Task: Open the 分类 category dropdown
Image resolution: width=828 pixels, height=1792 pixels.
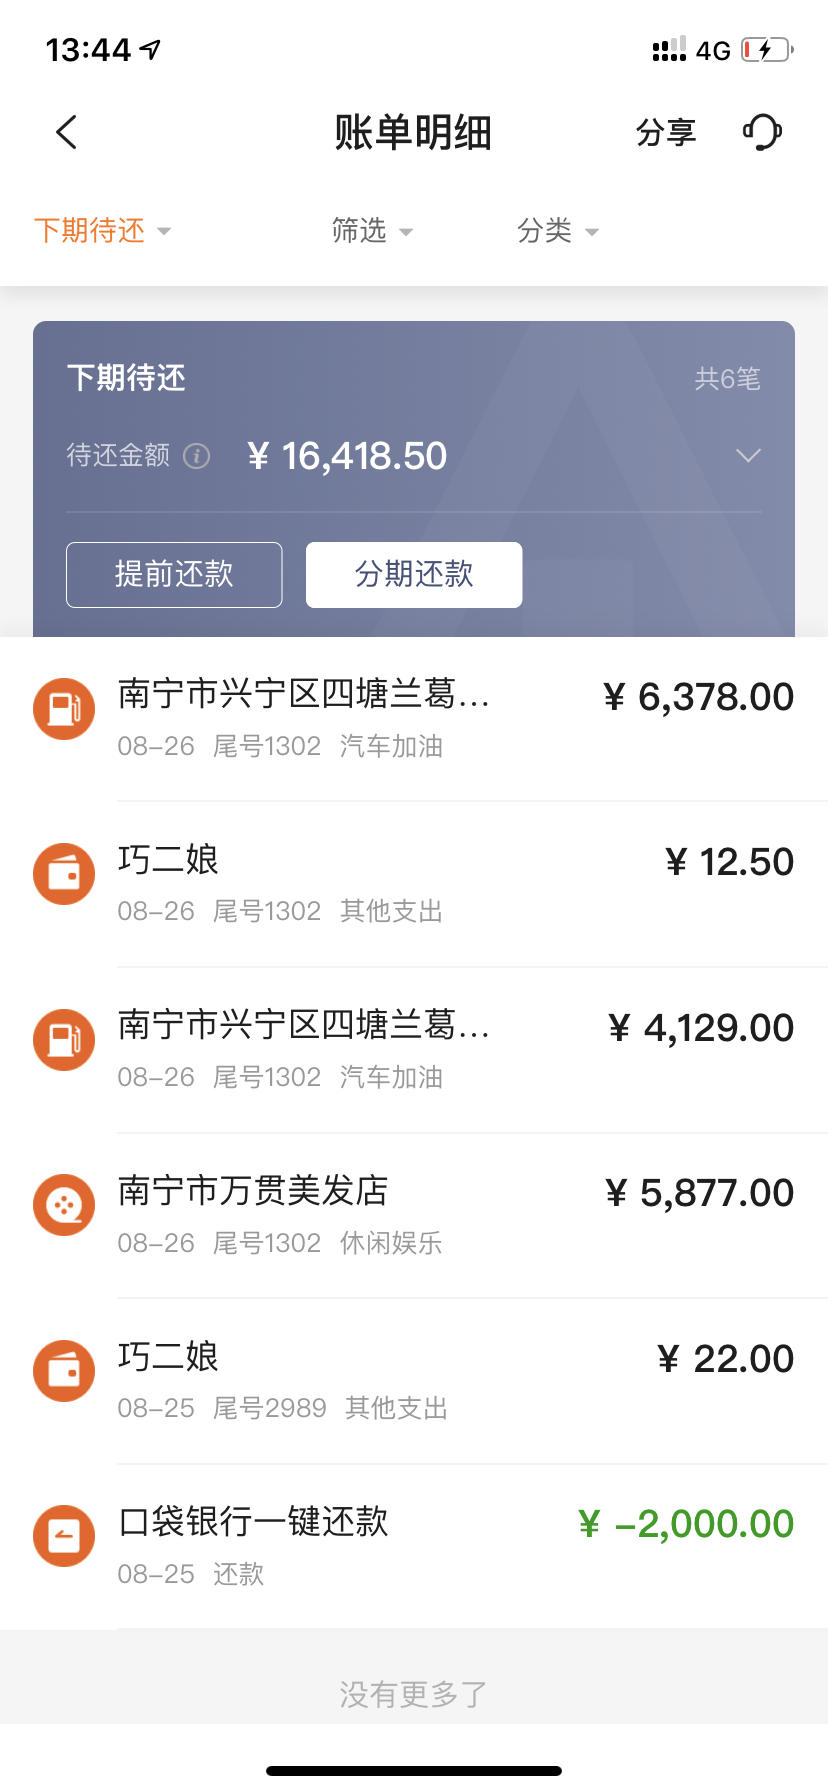Action: point(558,231)
